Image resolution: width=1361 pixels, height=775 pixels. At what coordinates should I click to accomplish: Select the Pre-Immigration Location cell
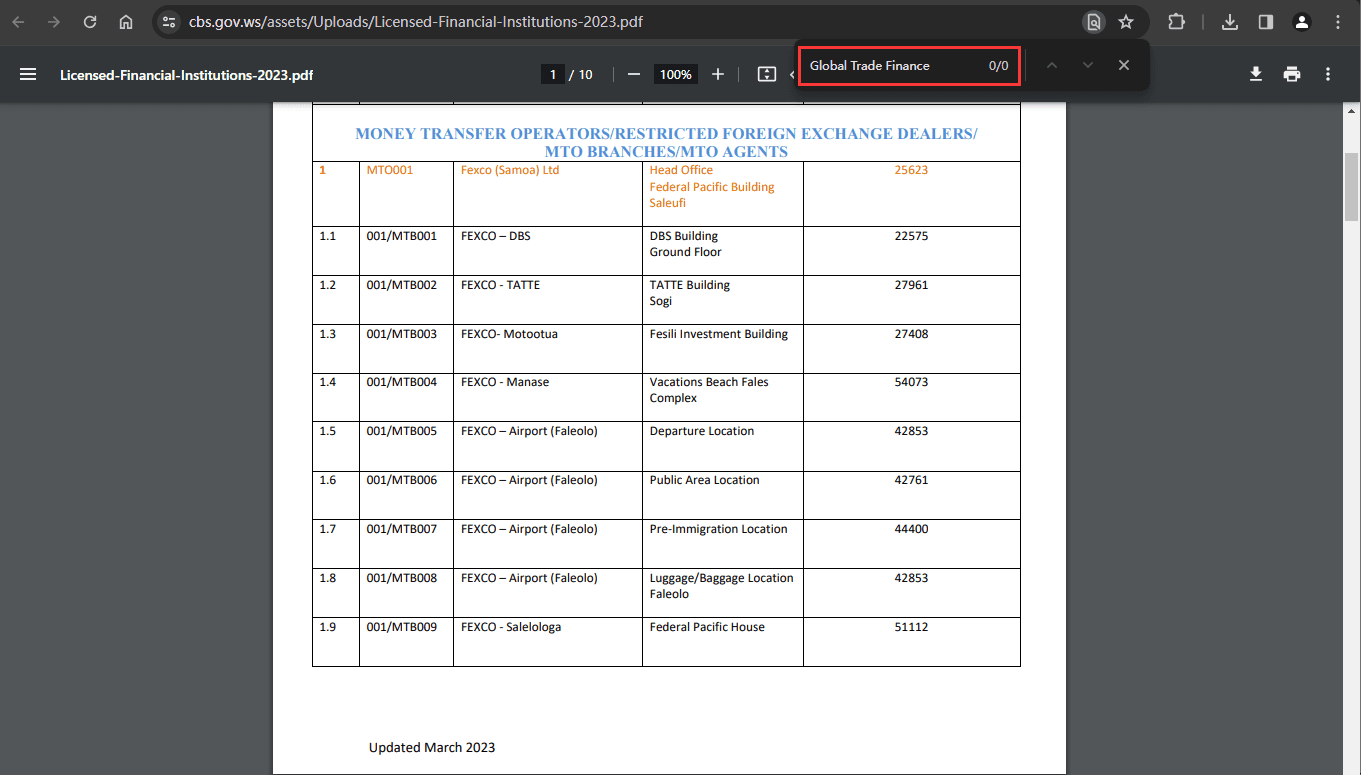tap(722, 544)
